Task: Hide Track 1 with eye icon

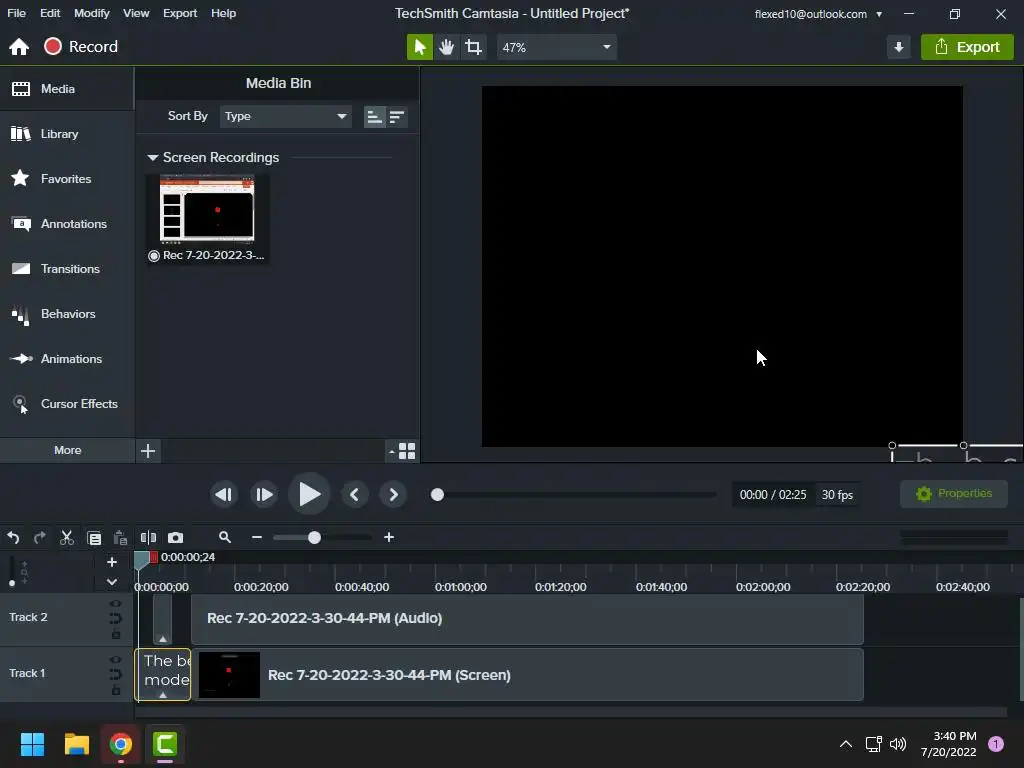Action: [116, 660]
